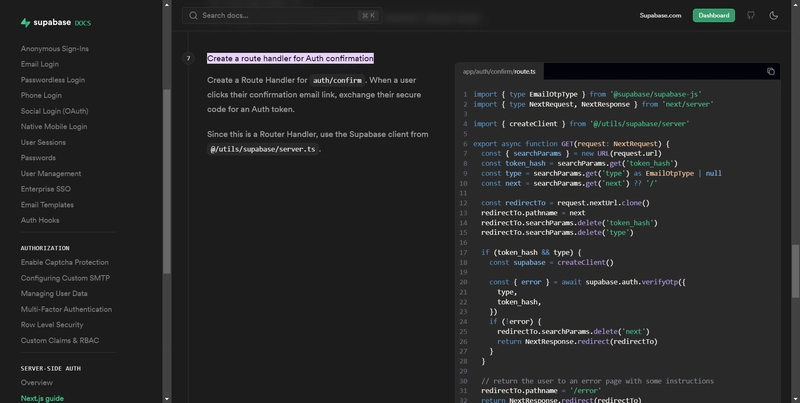Open Enterprise SSO page
800x403 pixels.
(x=45, y=189)
